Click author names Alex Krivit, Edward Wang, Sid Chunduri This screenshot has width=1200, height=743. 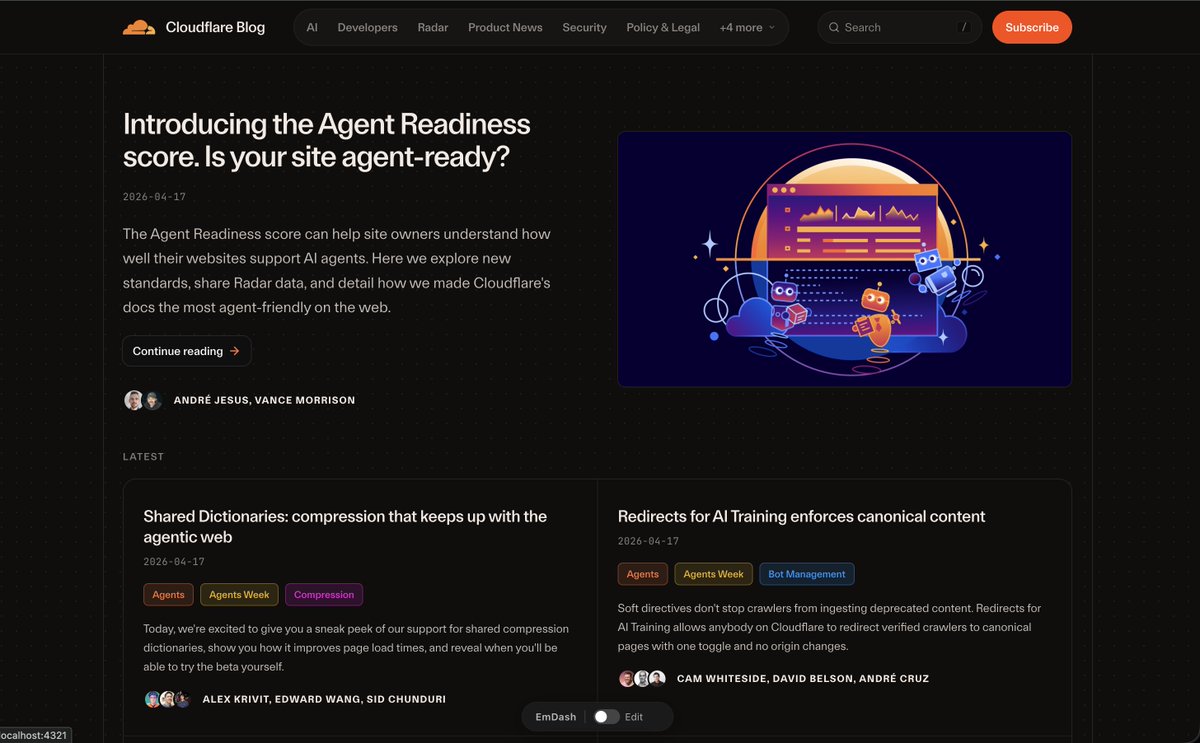pyautogui.click(x=324, y=699)
